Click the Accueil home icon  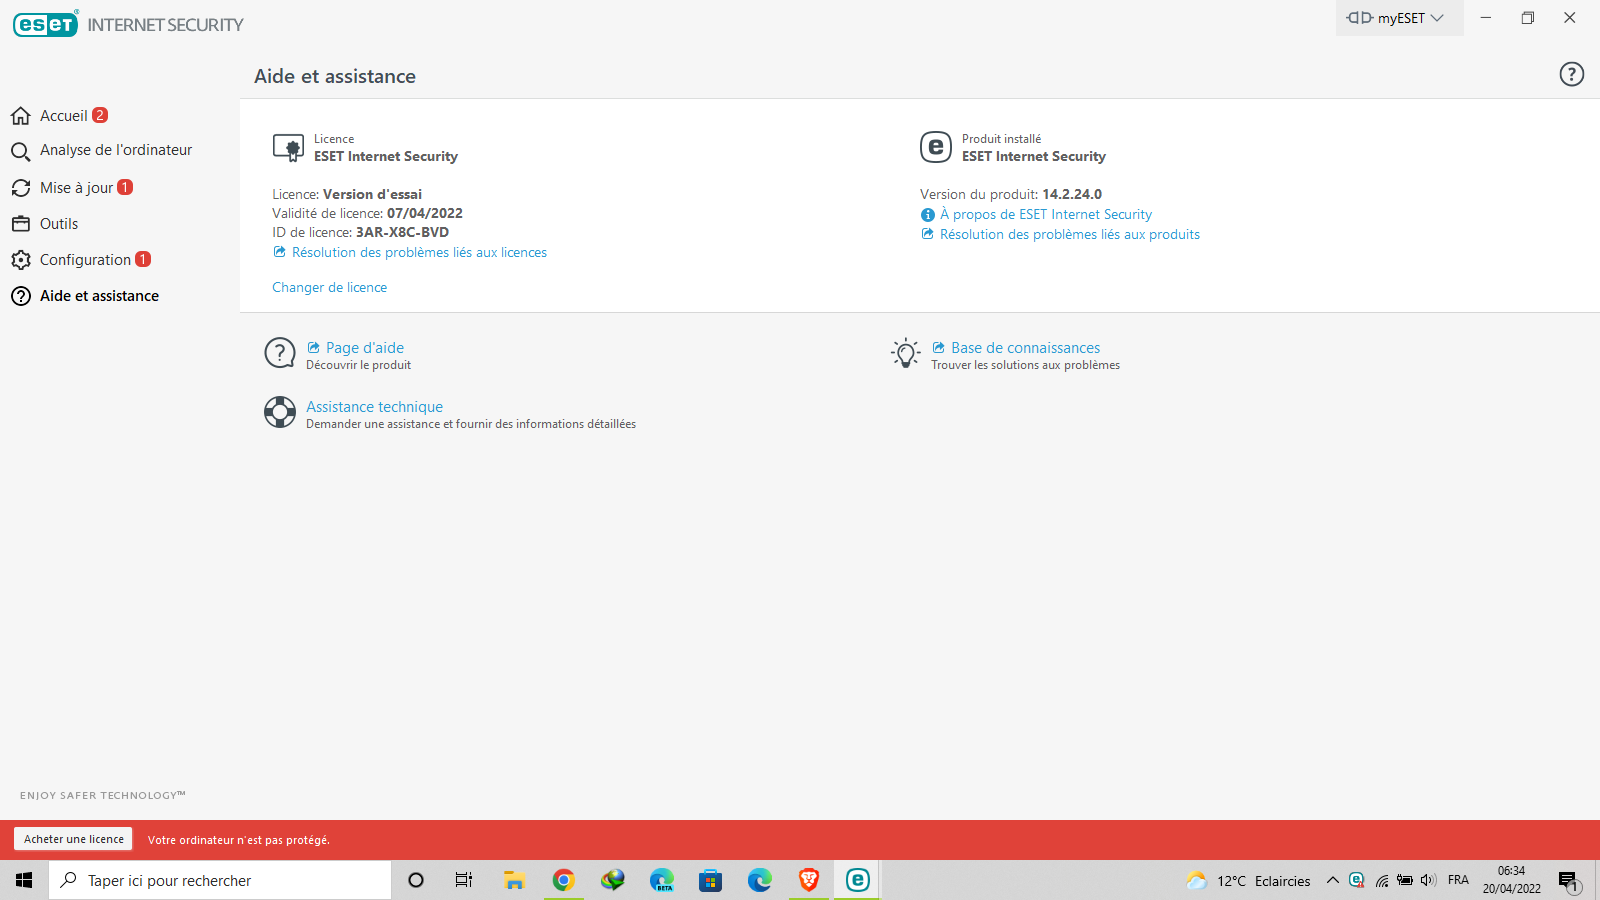pos(21,116)
